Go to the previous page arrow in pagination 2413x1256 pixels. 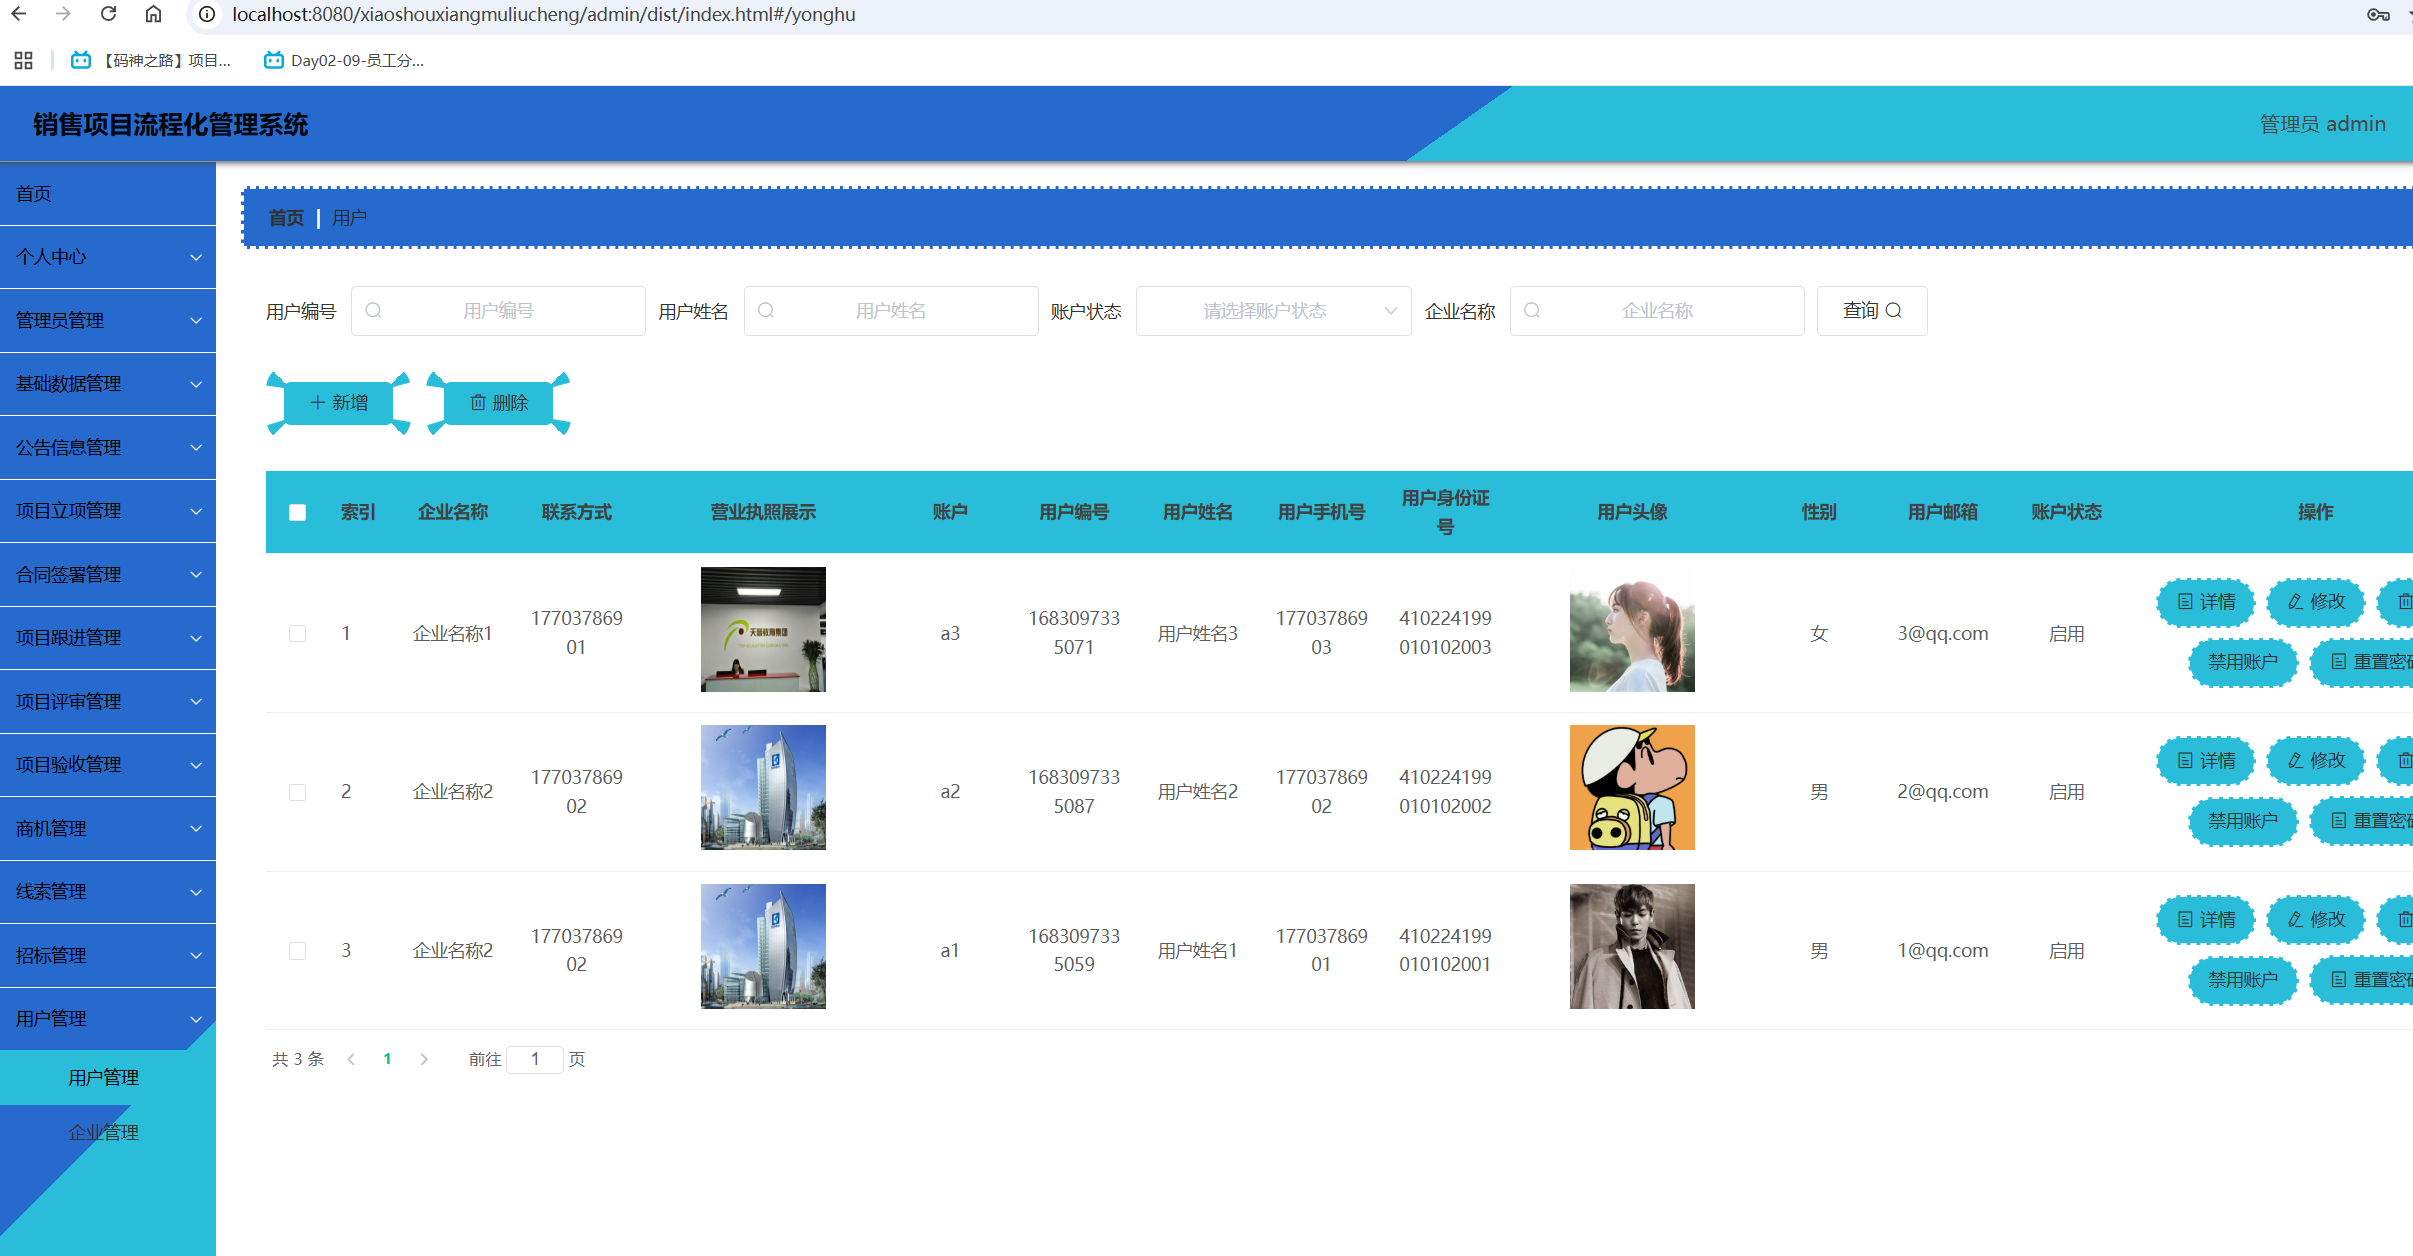coord(351,1059)
